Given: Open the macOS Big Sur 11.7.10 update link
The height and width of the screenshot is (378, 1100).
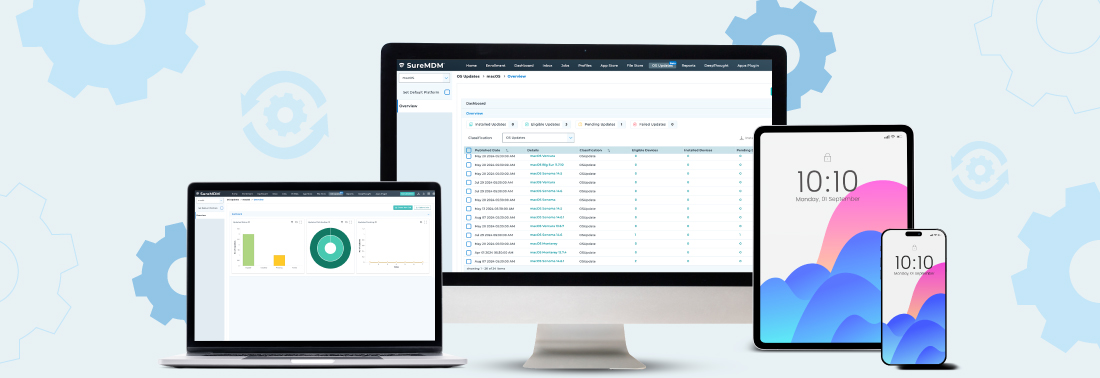Looking at the screenshot, I should coord(546,165).
